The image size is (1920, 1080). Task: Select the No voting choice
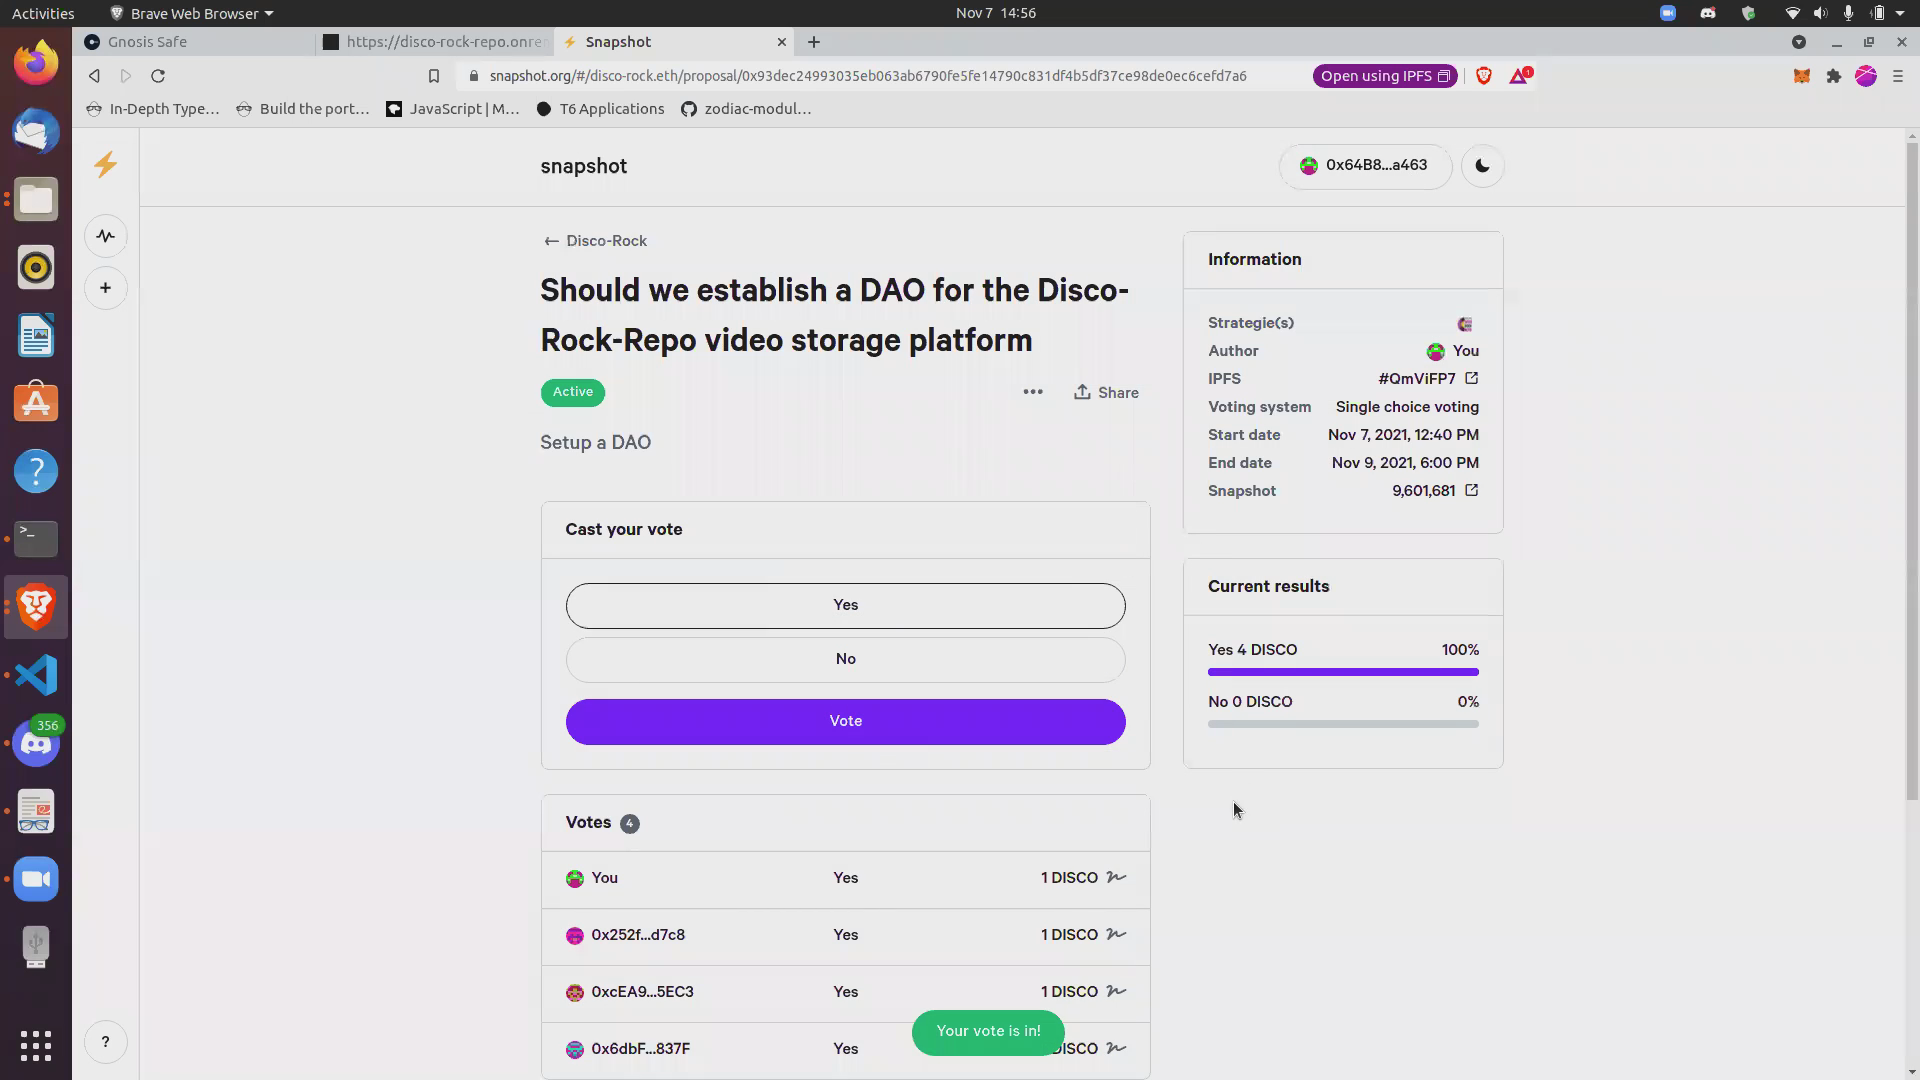click(845, 660)
